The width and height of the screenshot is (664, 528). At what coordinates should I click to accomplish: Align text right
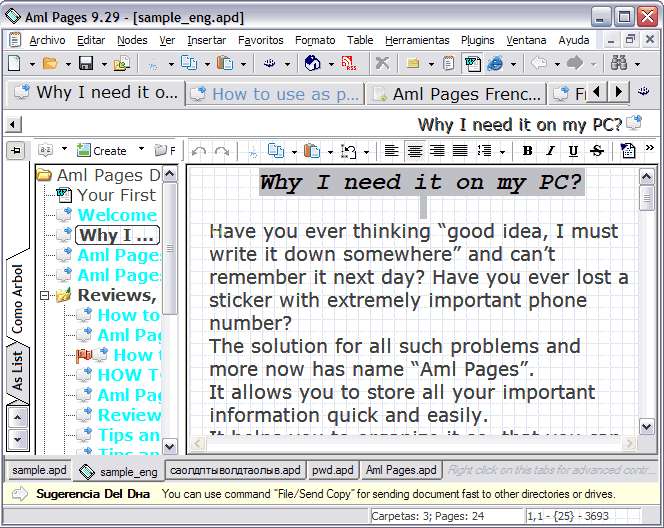[x=437, y=151]
